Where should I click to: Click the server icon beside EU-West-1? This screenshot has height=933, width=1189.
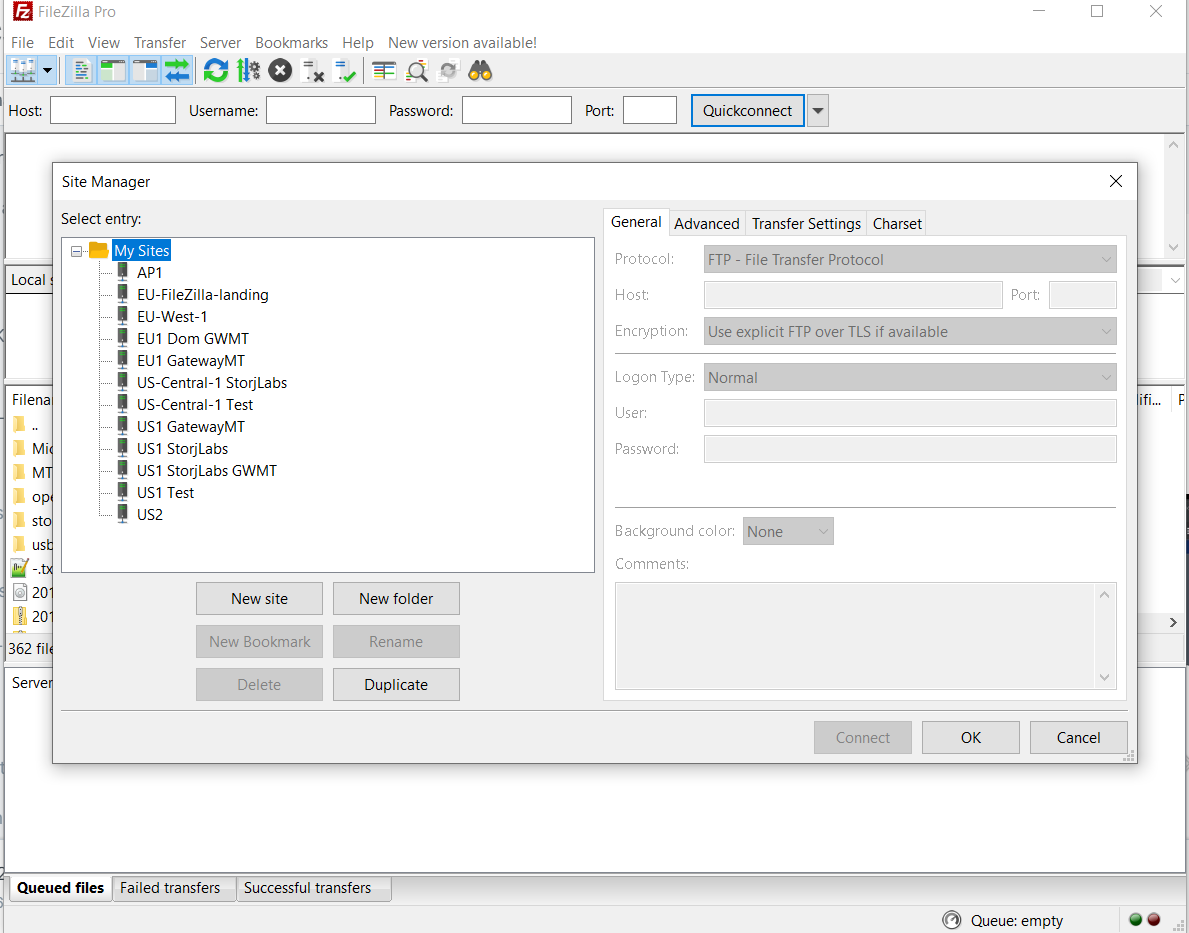122,316
